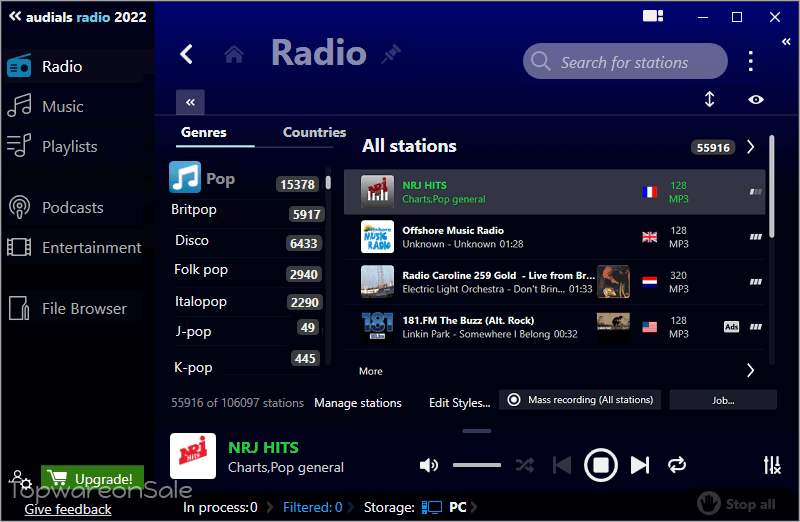Open Edit Styles dialog
The image size is (800, 522).
[460, 403]
